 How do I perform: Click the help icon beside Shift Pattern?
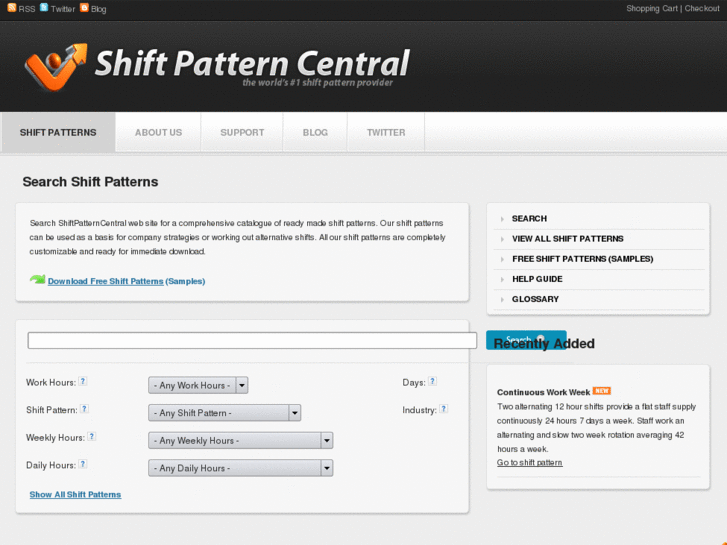tap(85, 408)
